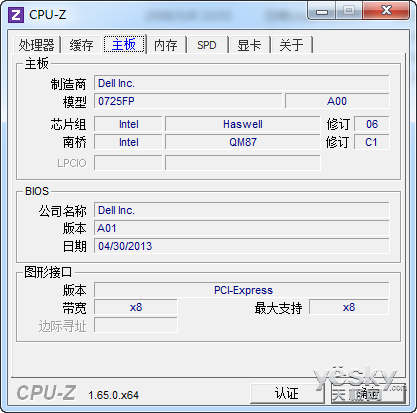
Task: Click the 最大支持 x8 field
Action: tap(349, 307)
